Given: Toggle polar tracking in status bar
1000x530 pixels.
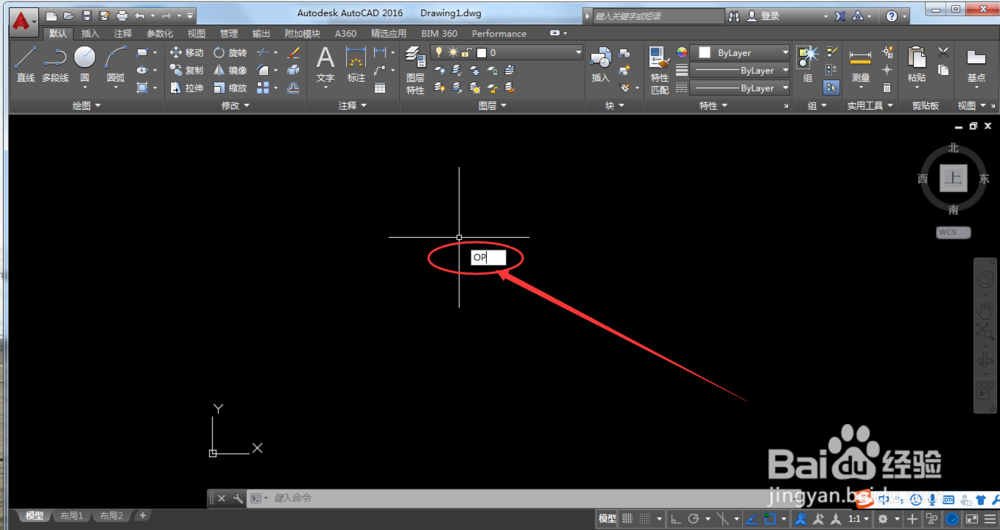Looking at the screenshot, I should (692, 519).
